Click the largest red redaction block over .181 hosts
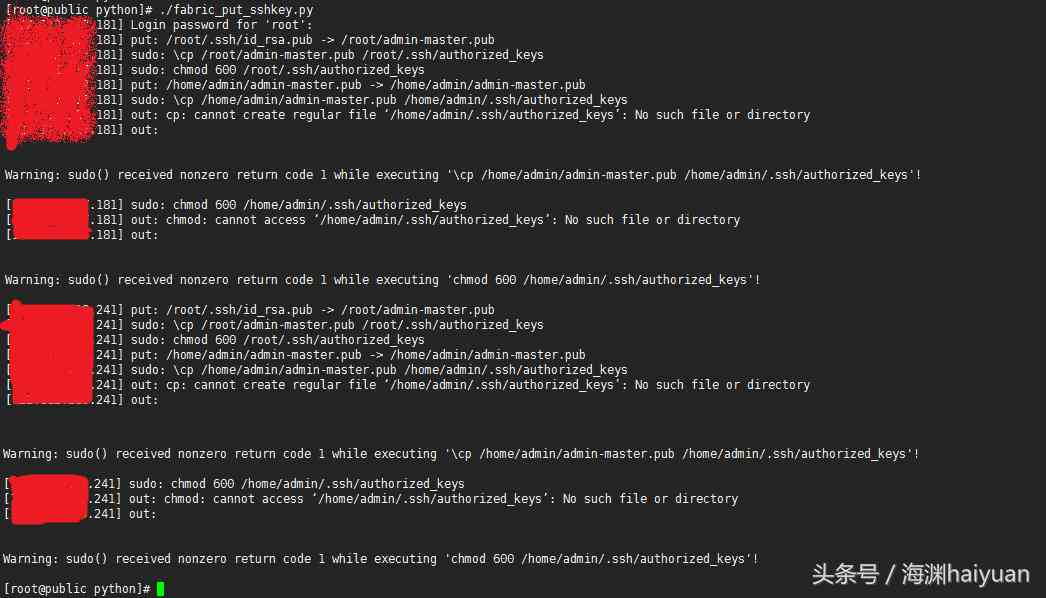Screen dimensions: 1046x598 coord(48,80)
